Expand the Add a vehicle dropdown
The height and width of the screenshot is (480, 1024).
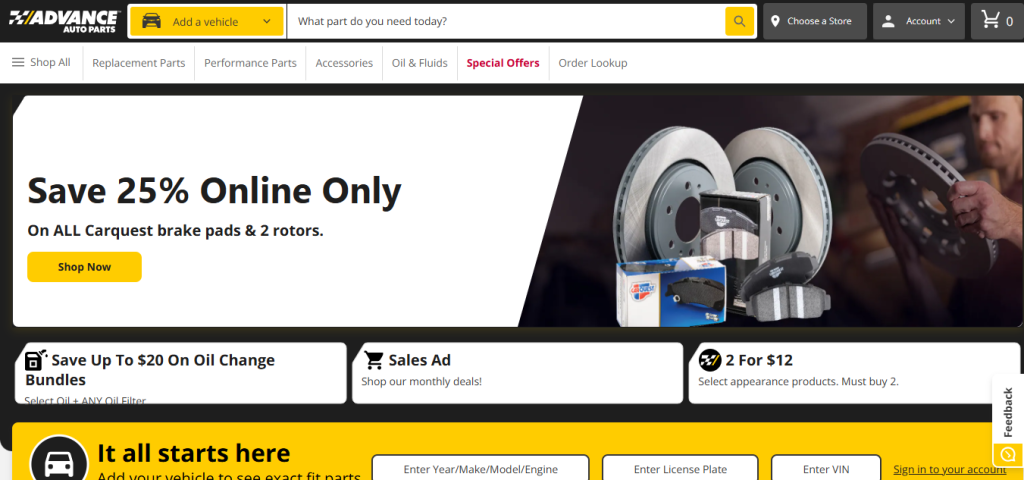point(206,22)
